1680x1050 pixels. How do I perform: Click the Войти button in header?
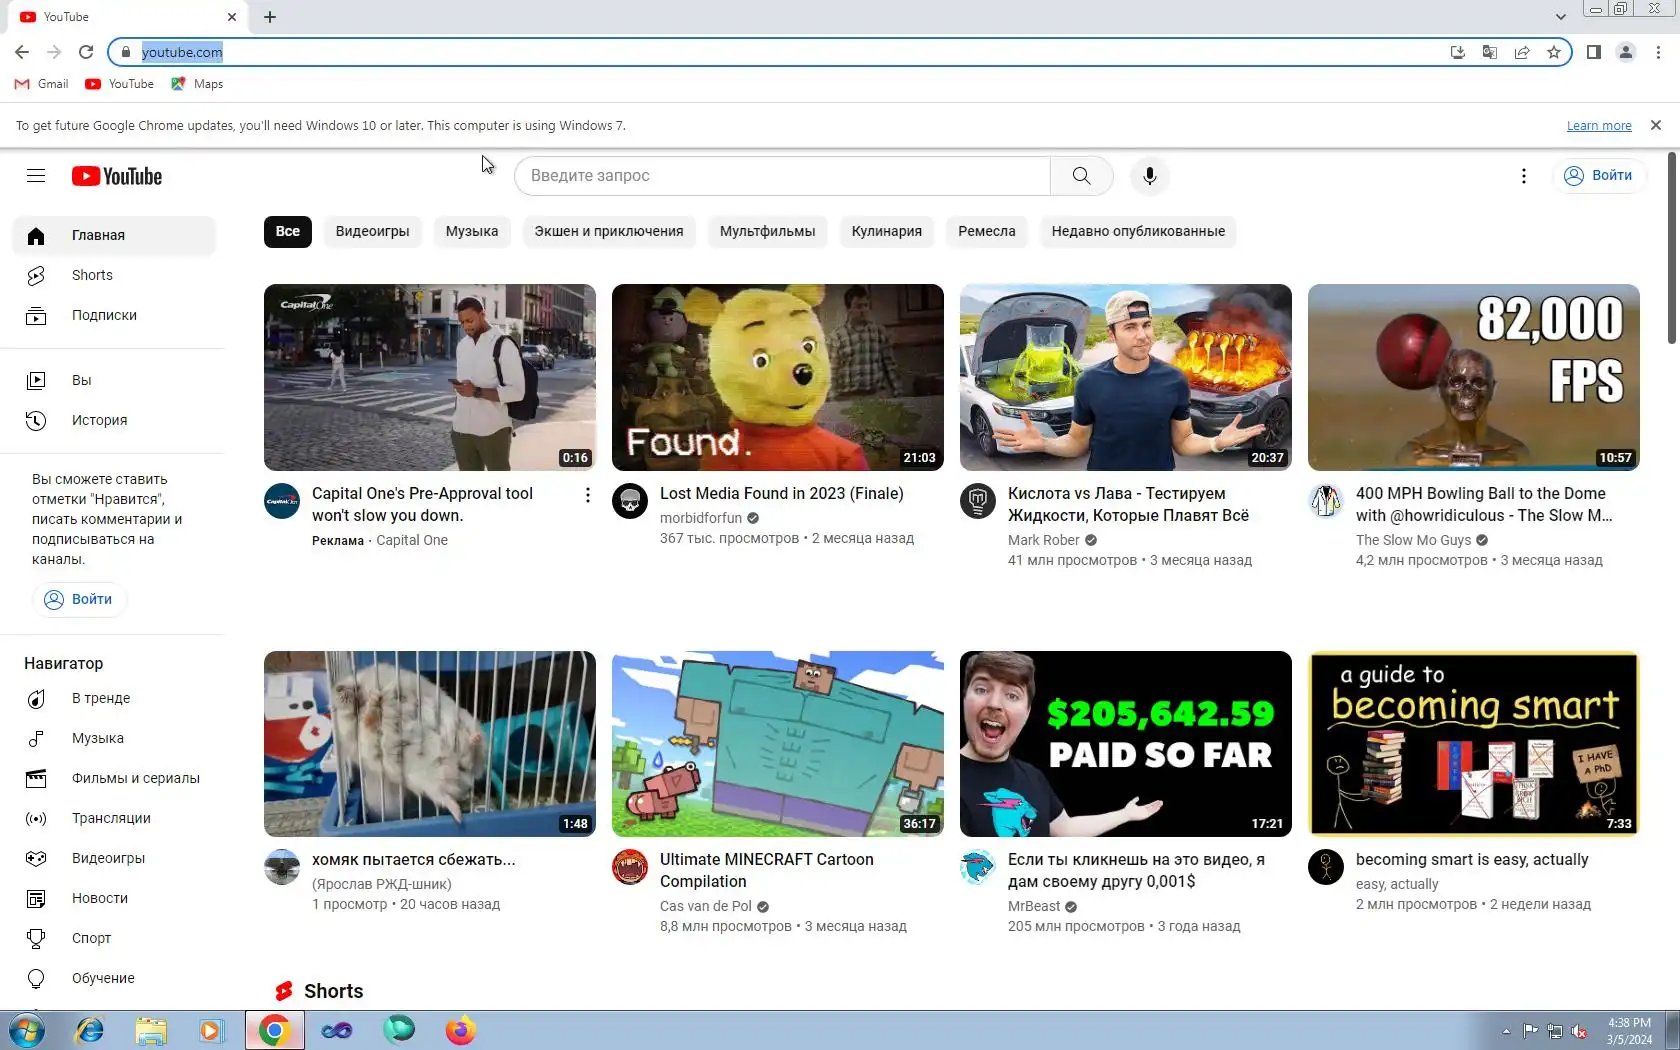[x=1599, y=176]
